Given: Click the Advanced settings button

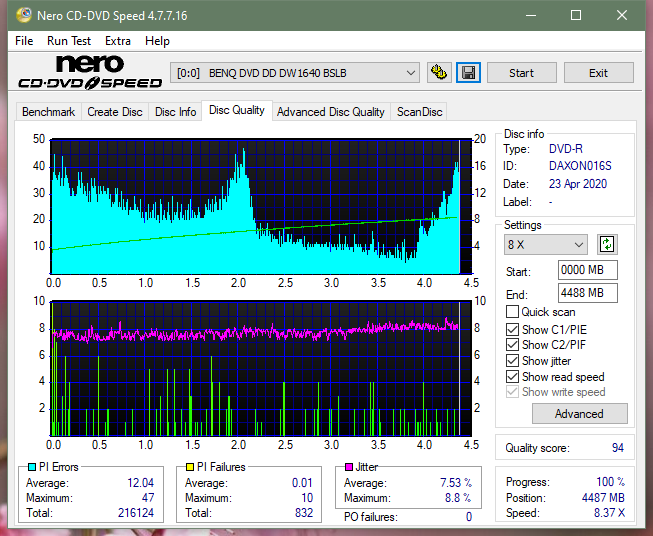Looking at the screenshot, I should point(579,414).
